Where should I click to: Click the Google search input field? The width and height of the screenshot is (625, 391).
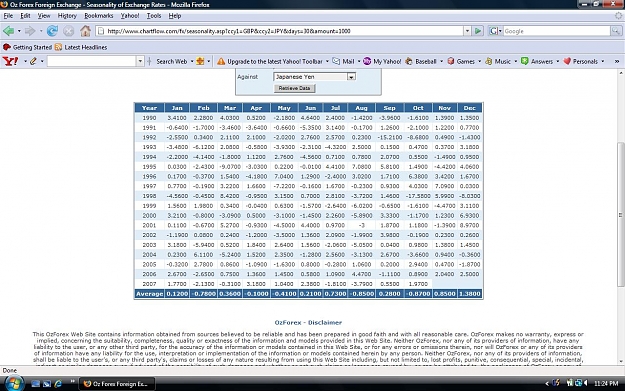[x=556, y=31]
